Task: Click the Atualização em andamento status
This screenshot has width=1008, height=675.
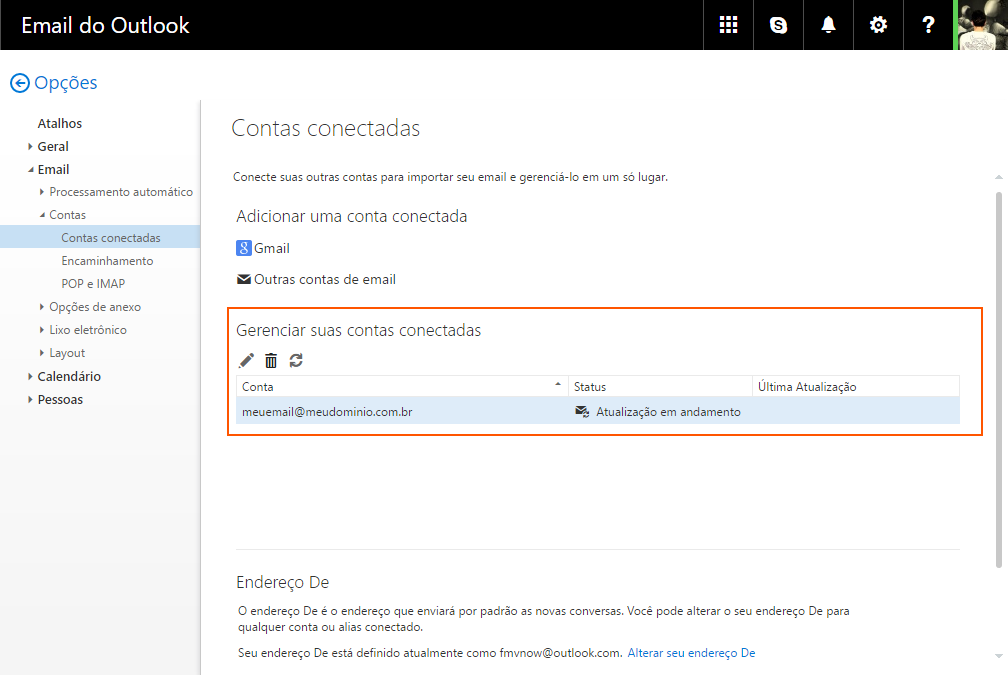Action: click(x=668, y=411)
